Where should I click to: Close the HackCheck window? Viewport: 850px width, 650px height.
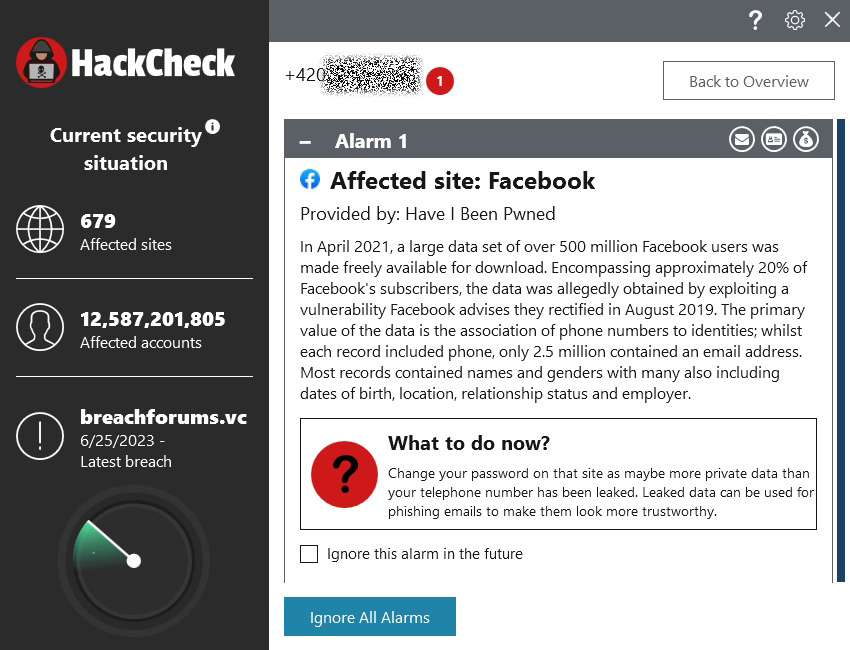point(832,20)
